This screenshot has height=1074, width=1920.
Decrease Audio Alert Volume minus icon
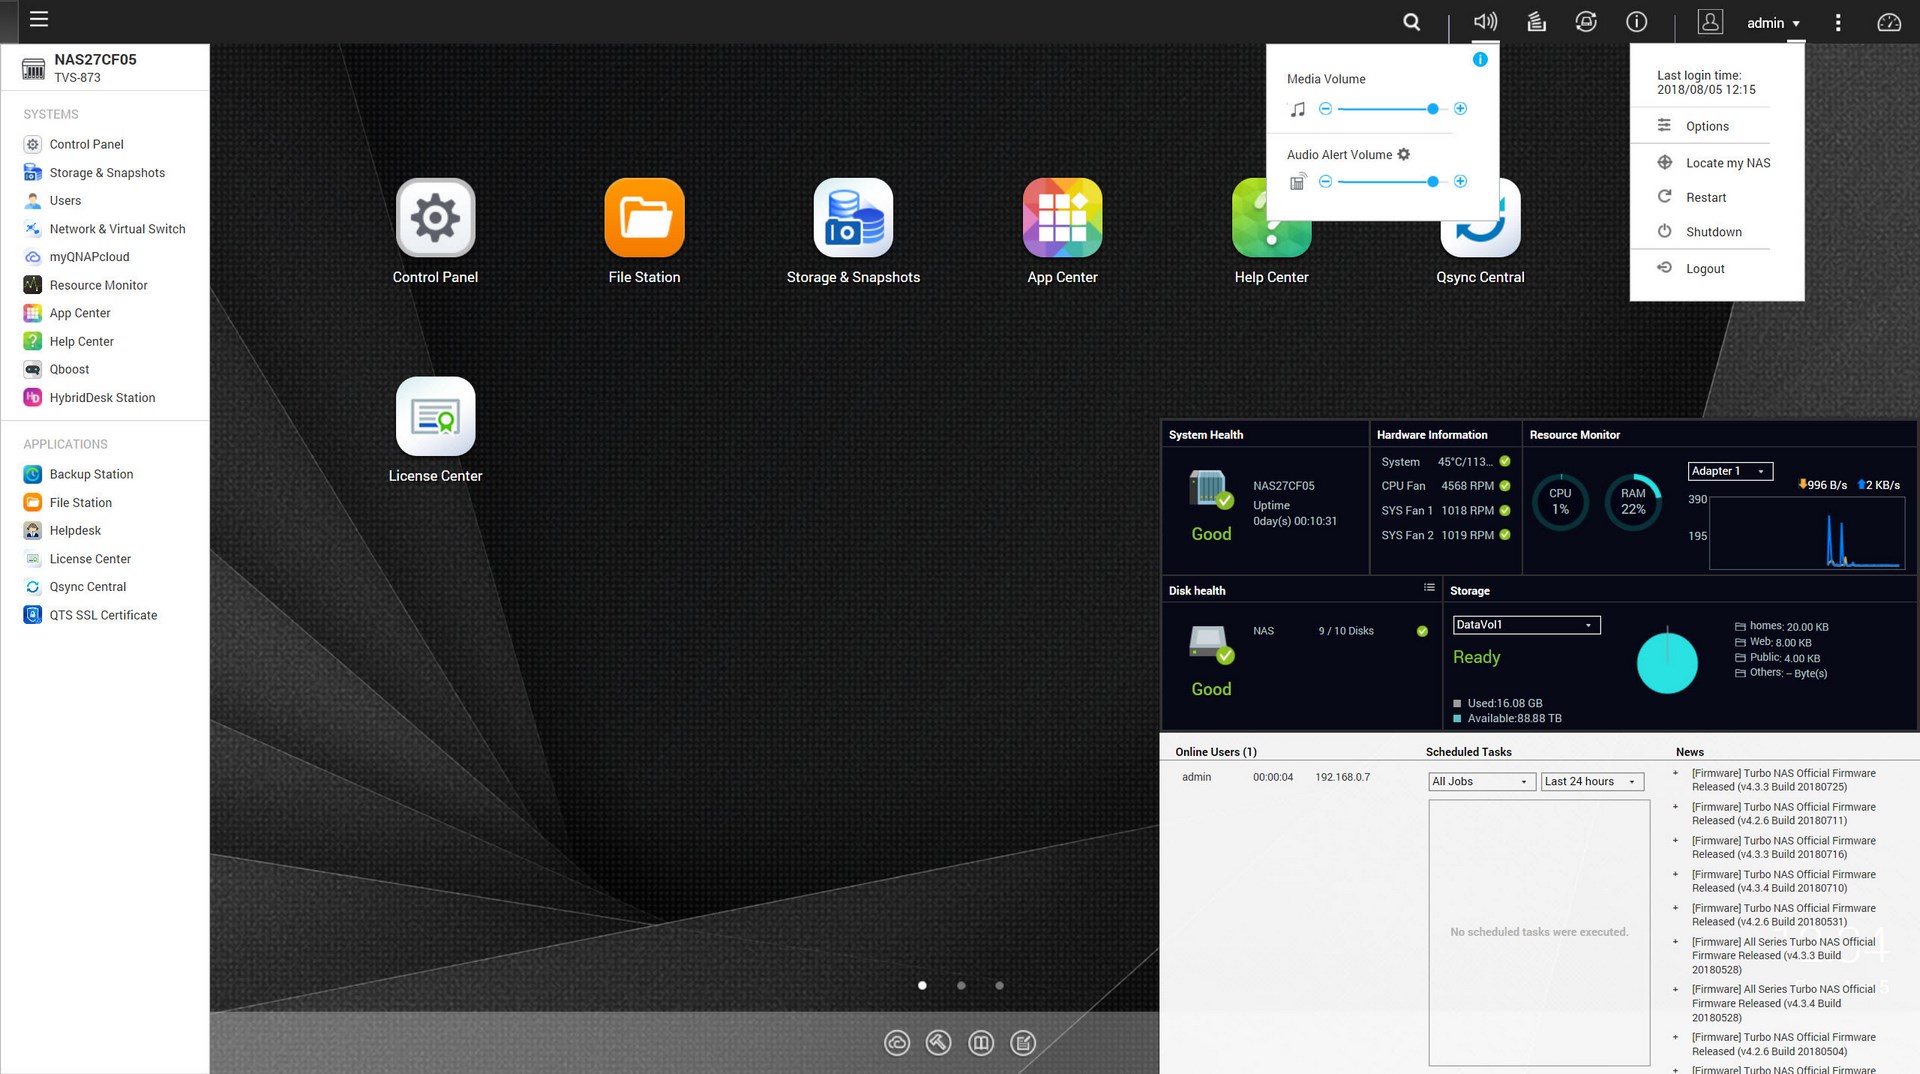1325,181
